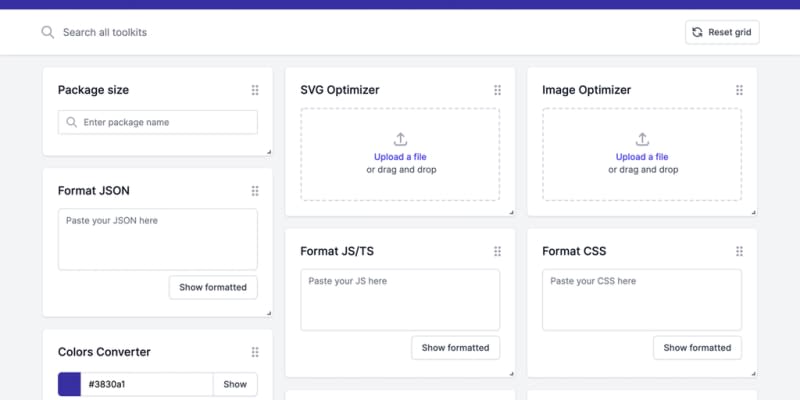Viewport: 800px width, 400px height.
Task: Click the upload icon in SVG Optimizer
Action: pos(400,139)
